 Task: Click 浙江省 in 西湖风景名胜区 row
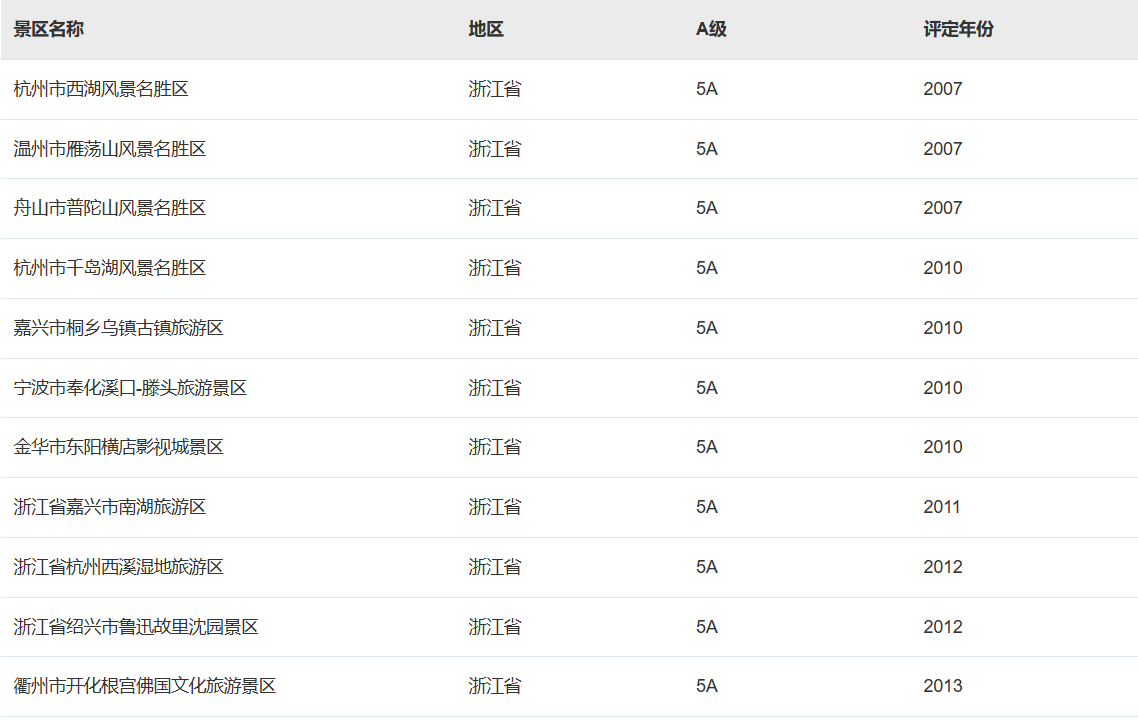tap(495, 89)
